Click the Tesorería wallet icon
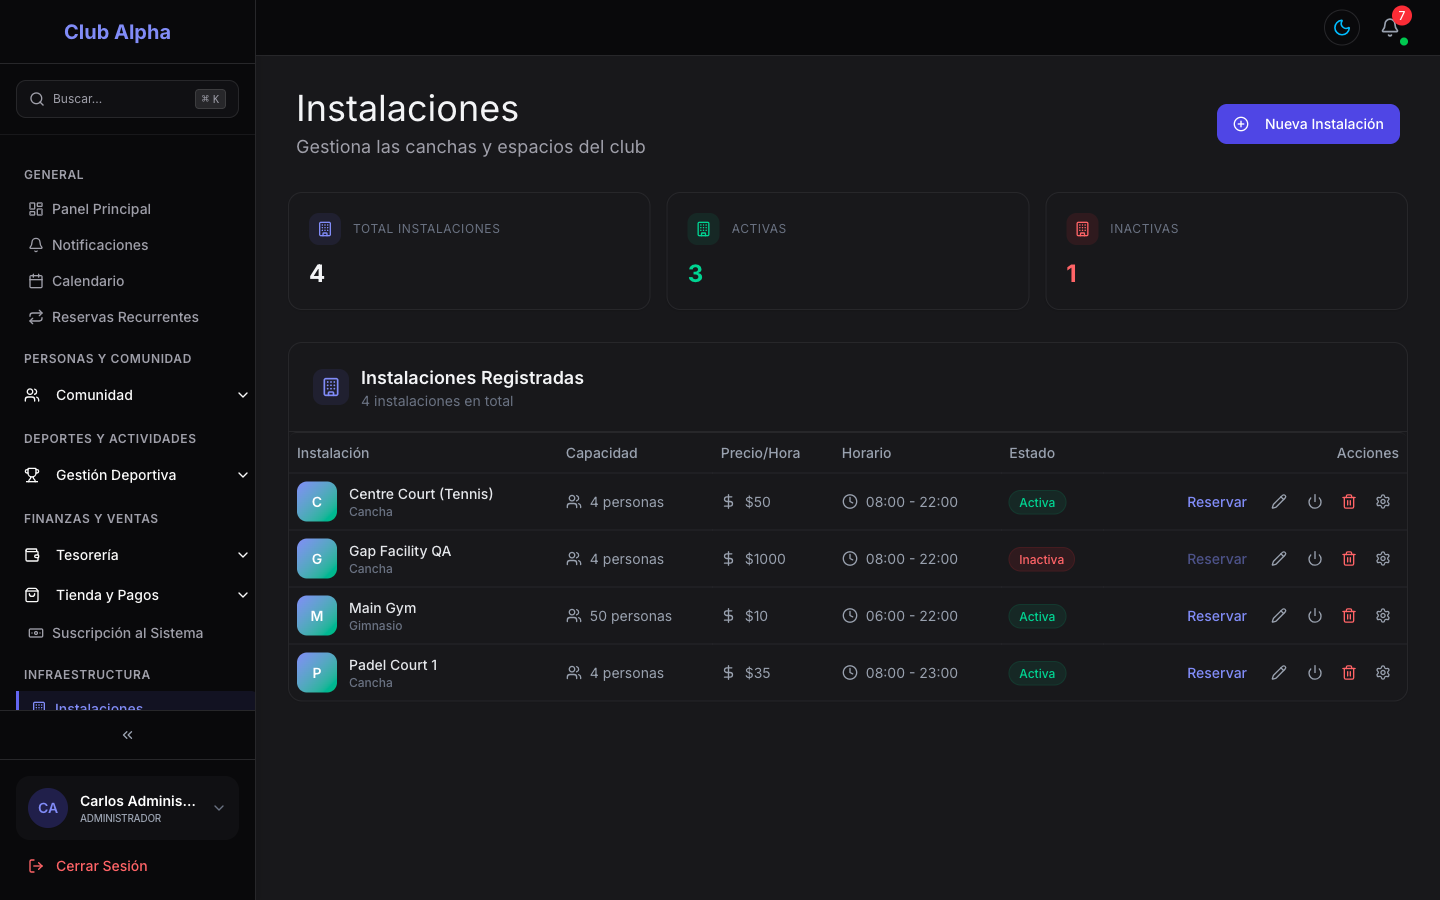The width and height of the screenshot is (1440, 900). pos(32,555)
